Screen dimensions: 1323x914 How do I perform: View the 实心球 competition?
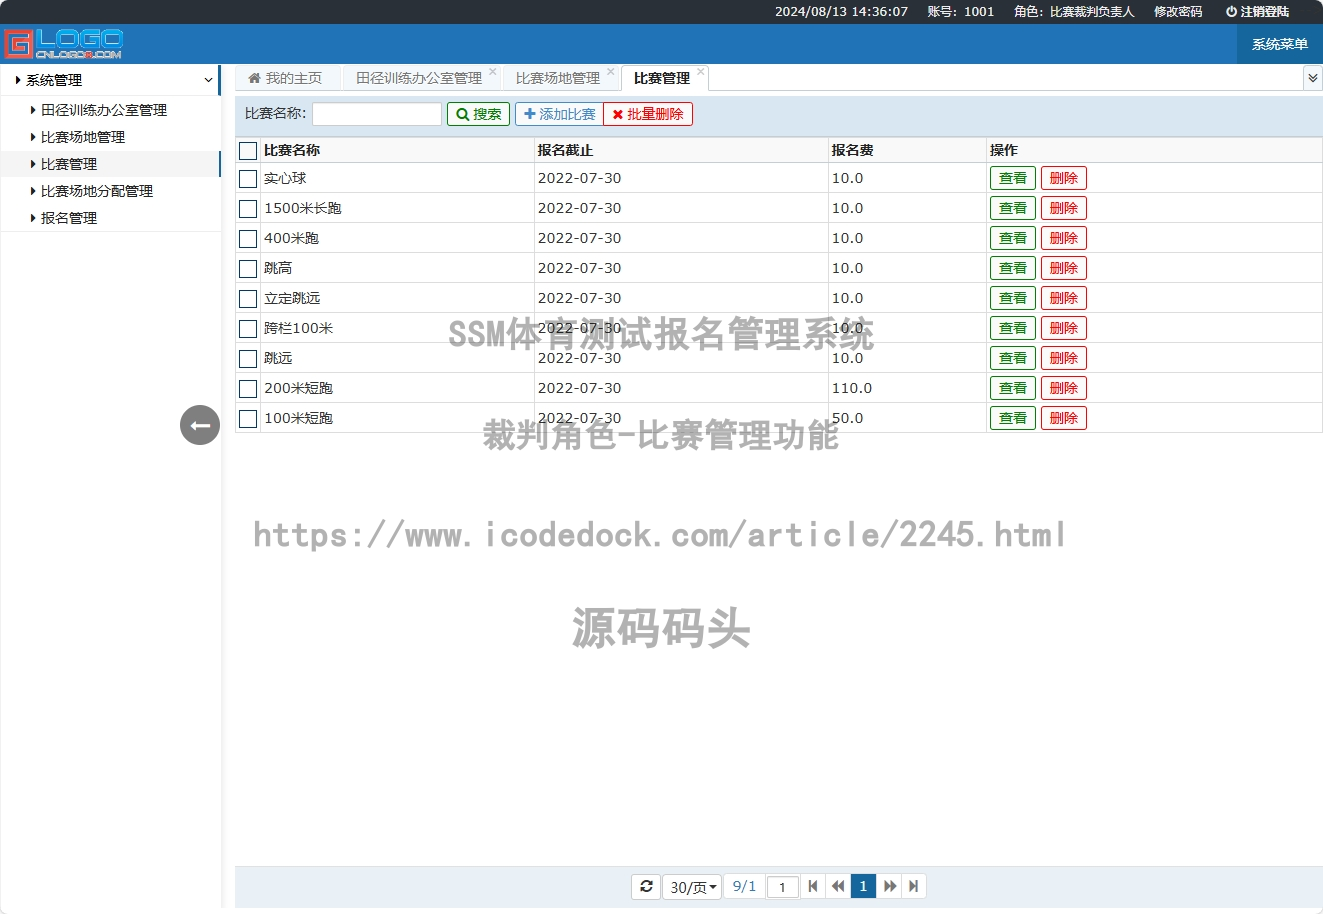click(1013, 178)
